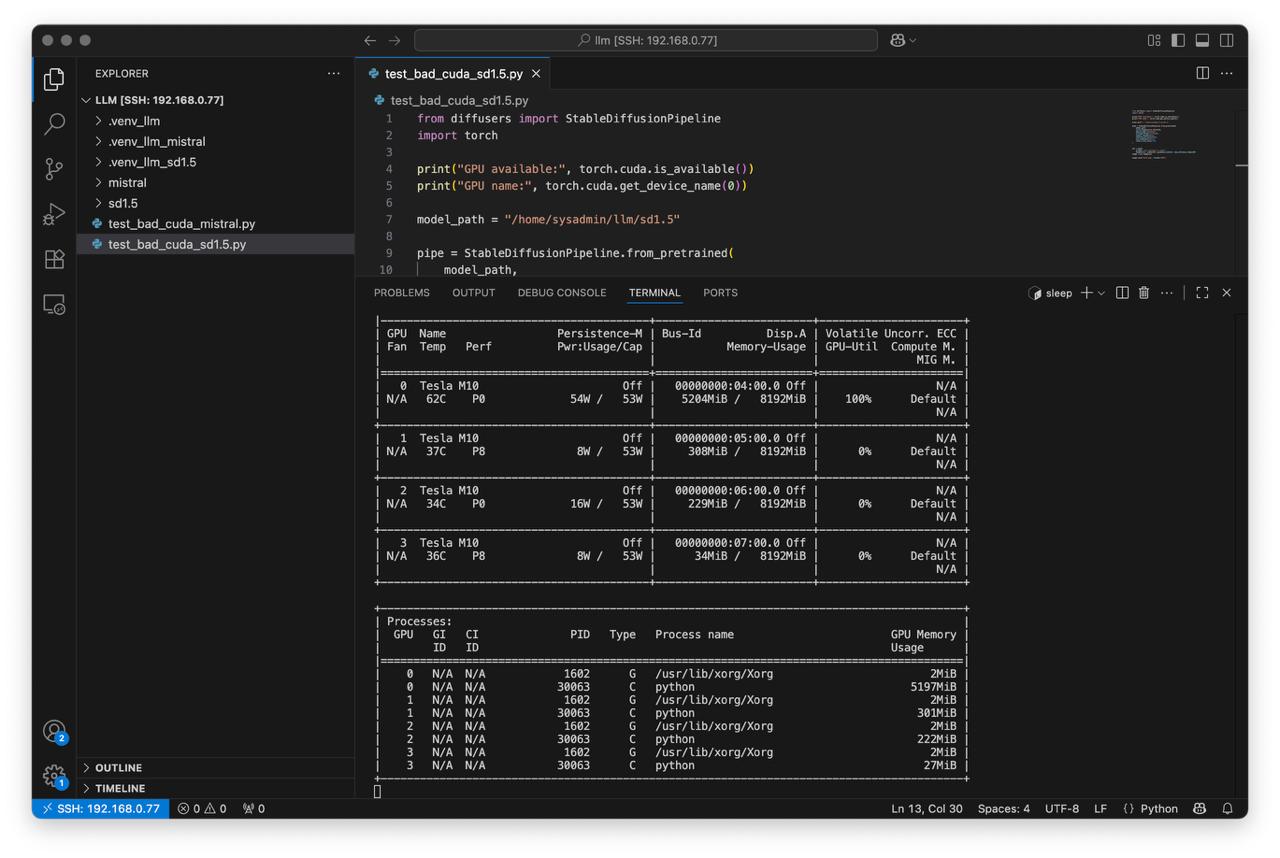The image size is (1280, 858).
Task: Click Ln 13, Col 30 position indicator
Action: (927, 808)
